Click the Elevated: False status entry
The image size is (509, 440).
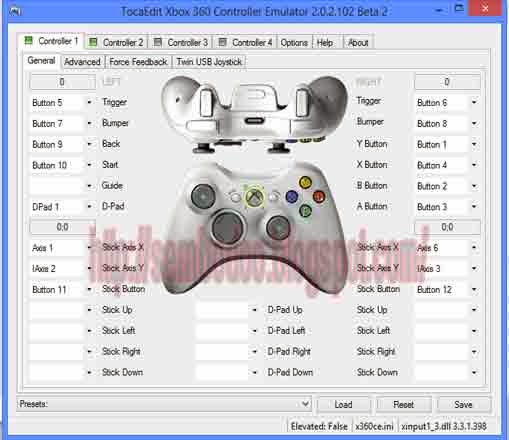319,426
